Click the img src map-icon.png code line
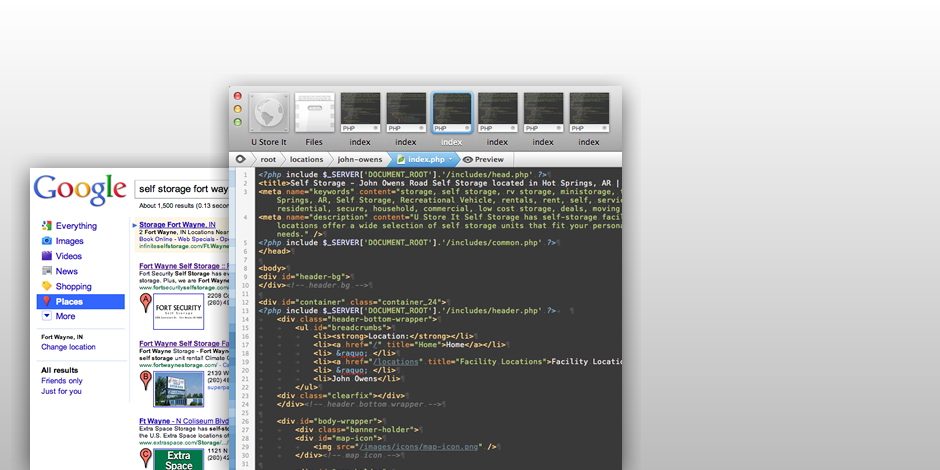Image resolution: width=940 pixels, height=470 pixels. (x=405, y=447)
